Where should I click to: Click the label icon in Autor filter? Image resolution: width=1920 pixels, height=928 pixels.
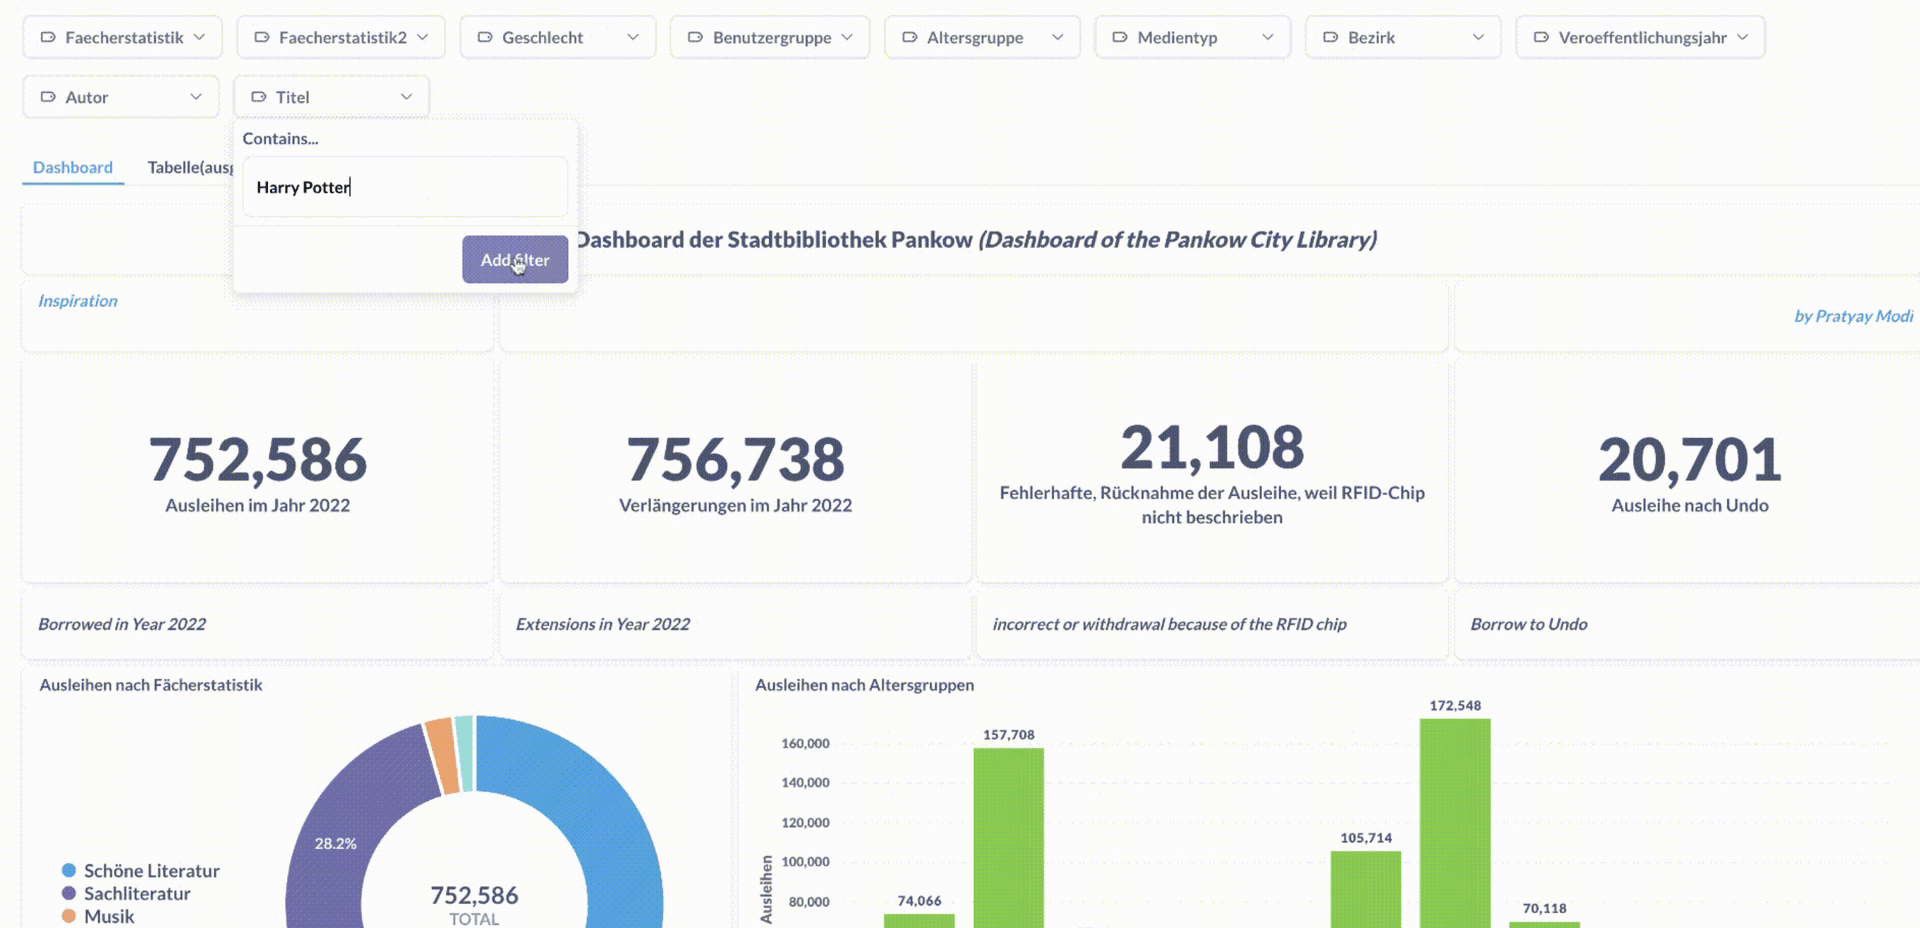click(47, 97)
